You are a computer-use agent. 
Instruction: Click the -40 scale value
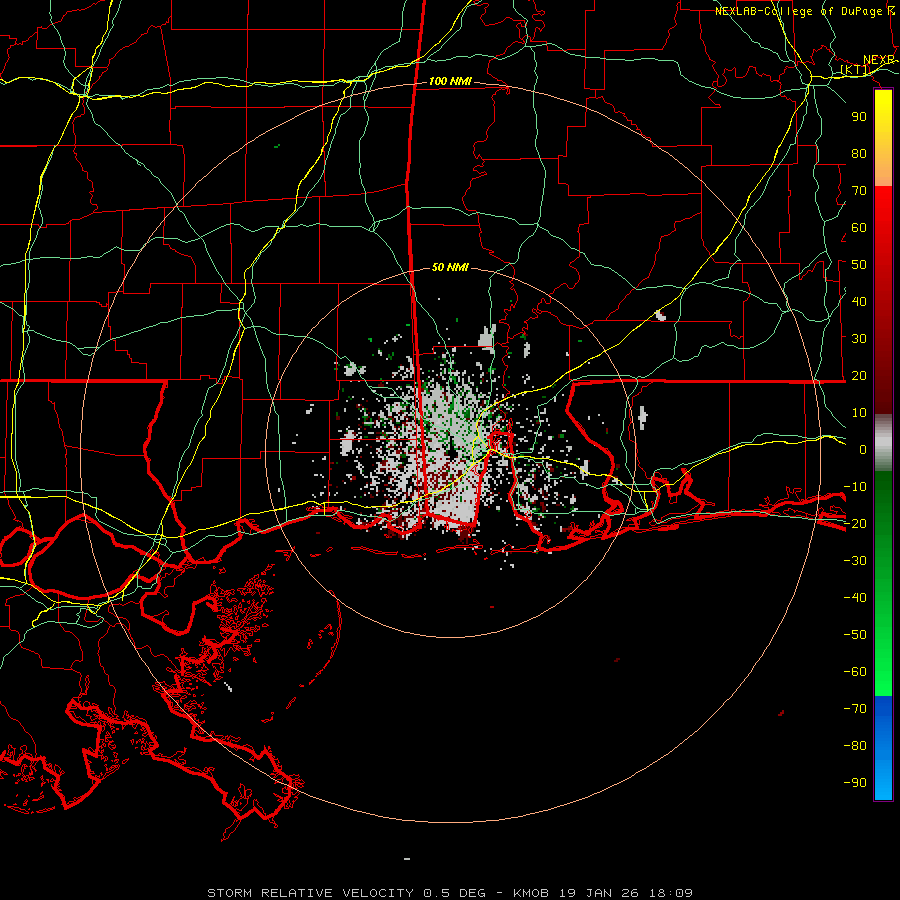pos(855,598)
